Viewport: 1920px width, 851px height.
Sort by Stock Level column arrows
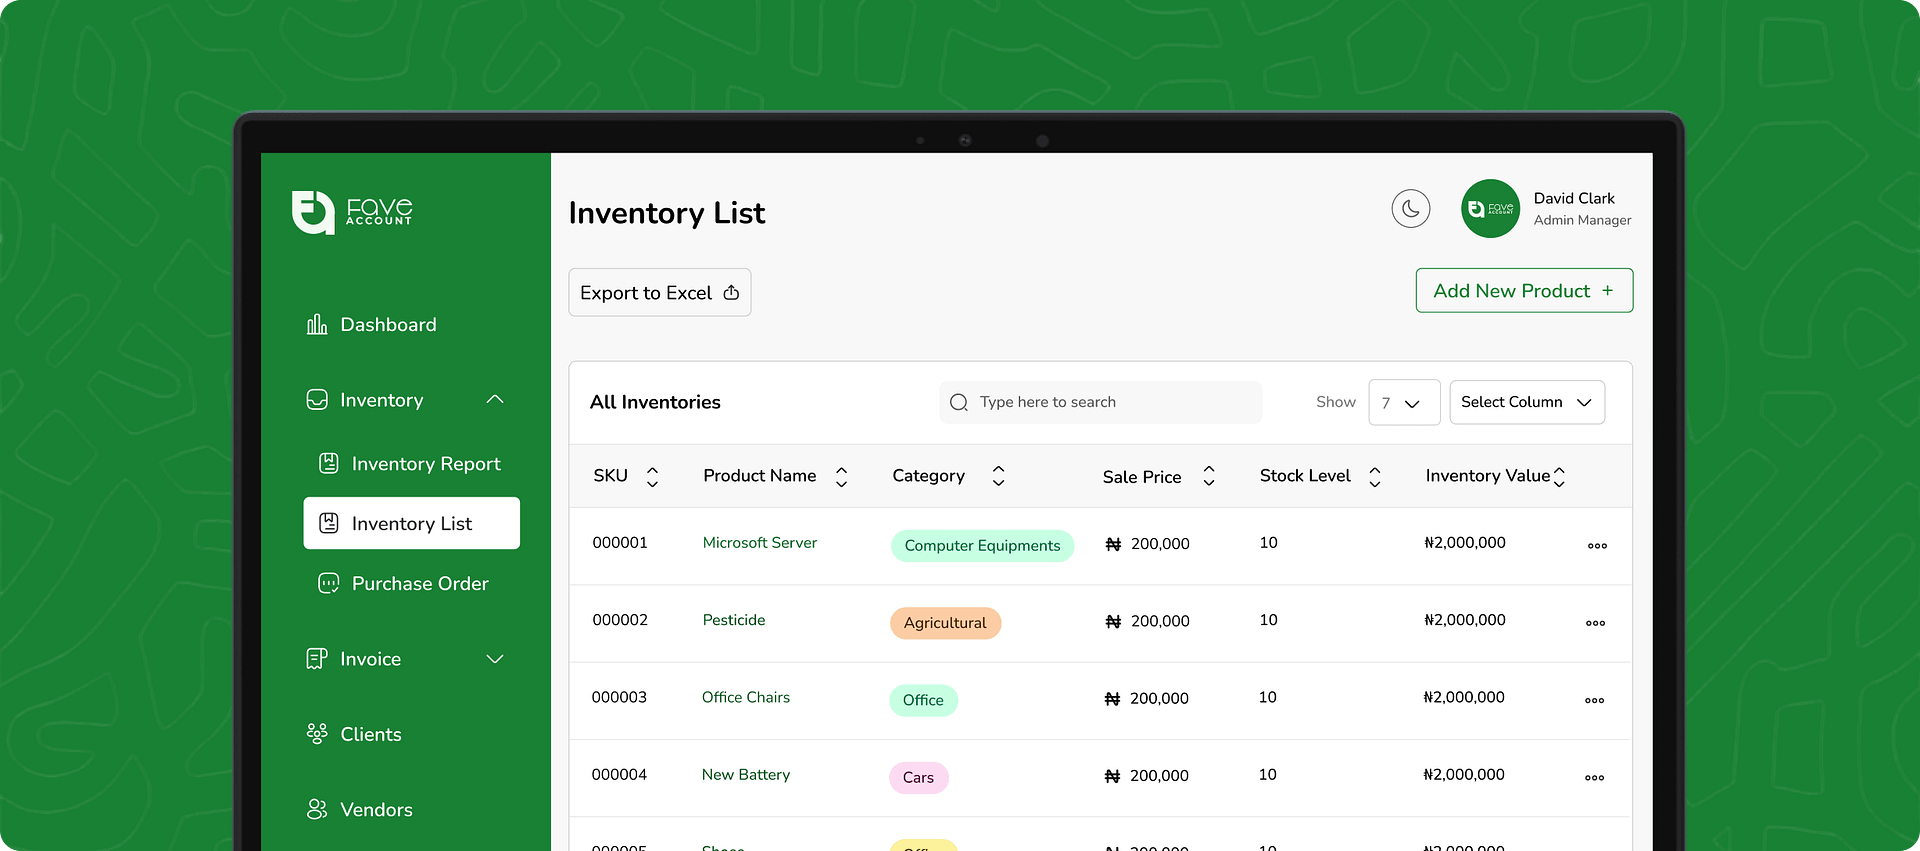pos(1374,477)
